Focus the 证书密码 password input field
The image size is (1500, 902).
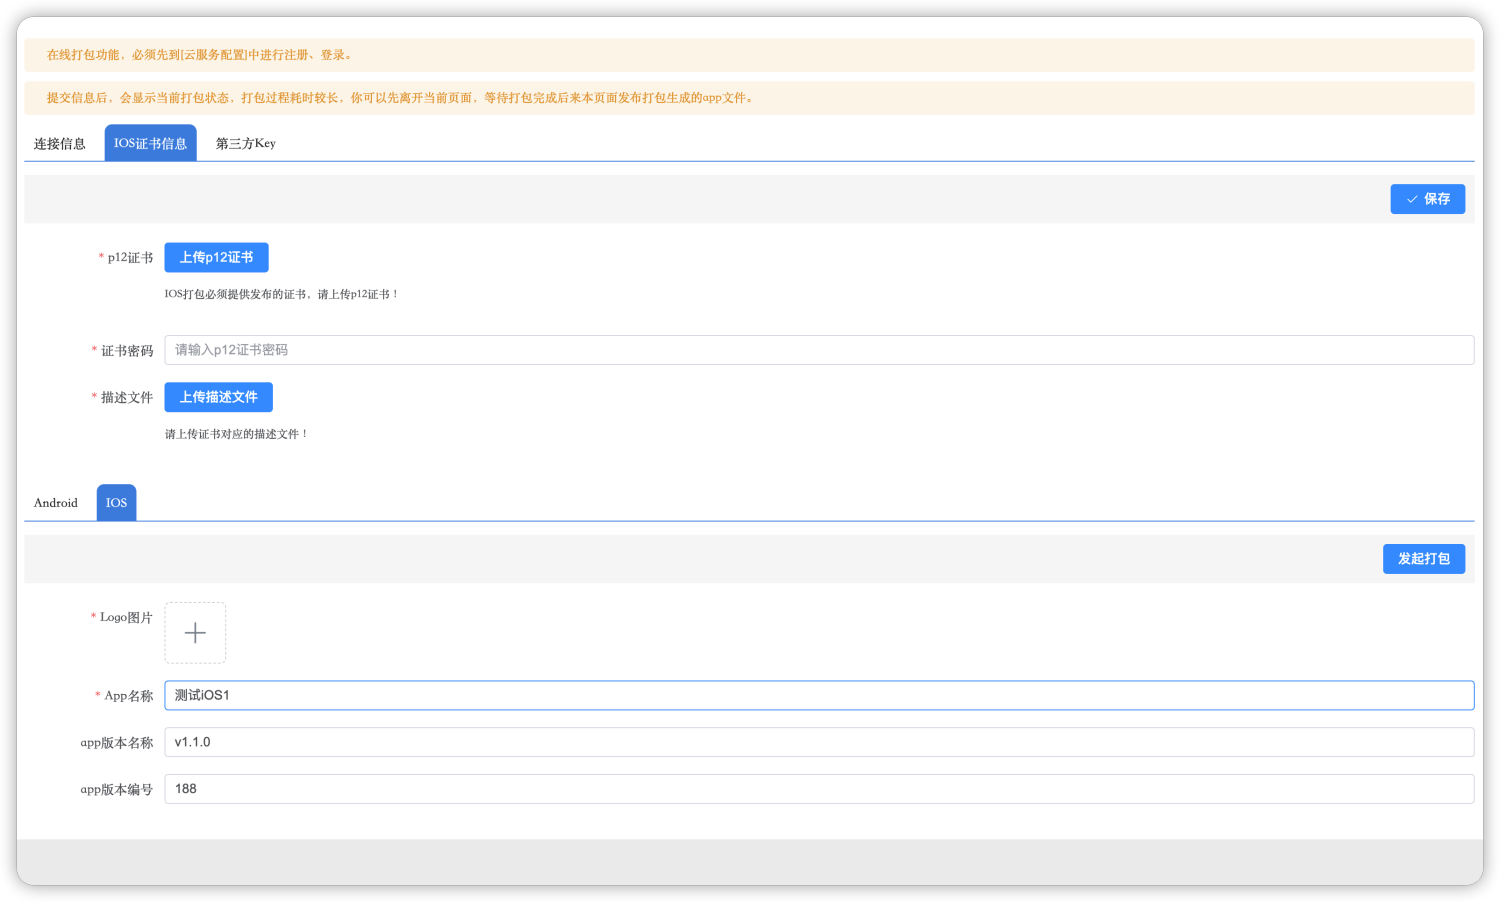[x=818, y=350]
